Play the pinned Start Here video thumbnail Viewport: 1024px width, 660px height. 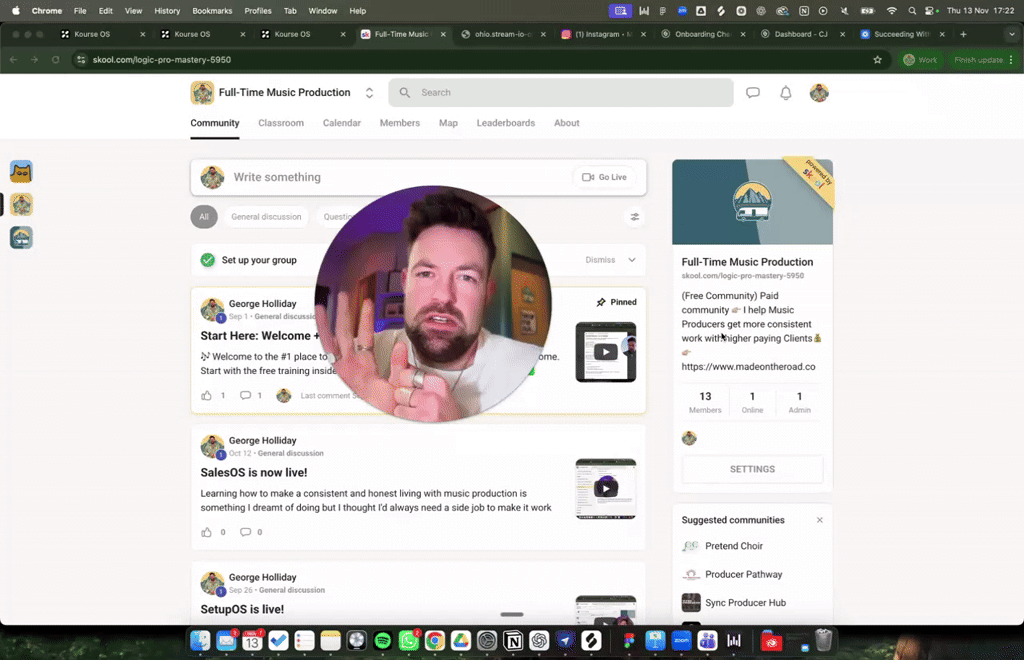point(605,352)
